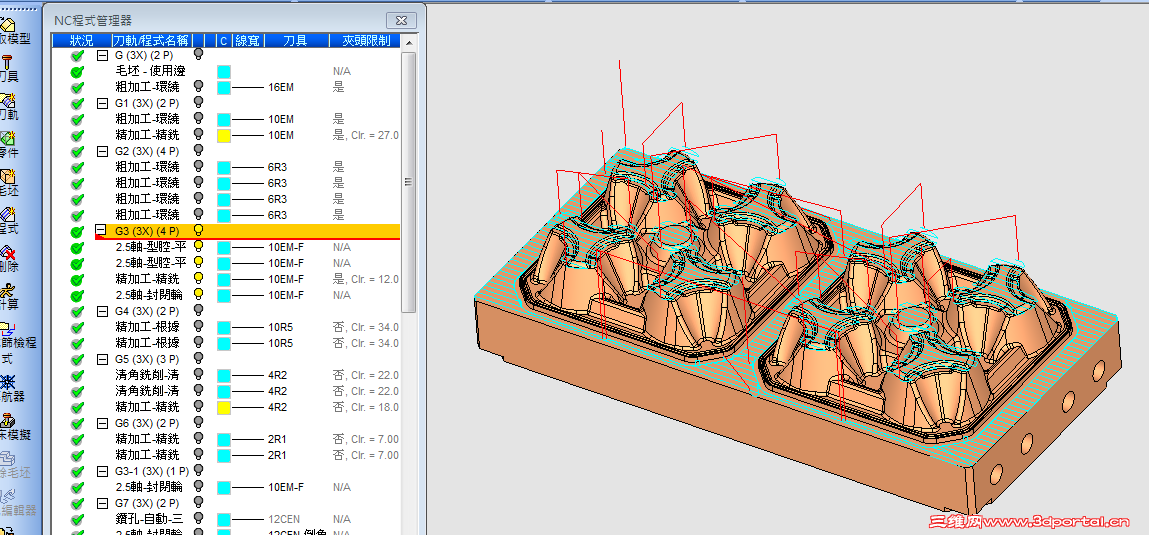Screen dimensions: 1149x535
Task: Click the '否, Clr. = 18.0' holder limit value
Action: (366, 407)
